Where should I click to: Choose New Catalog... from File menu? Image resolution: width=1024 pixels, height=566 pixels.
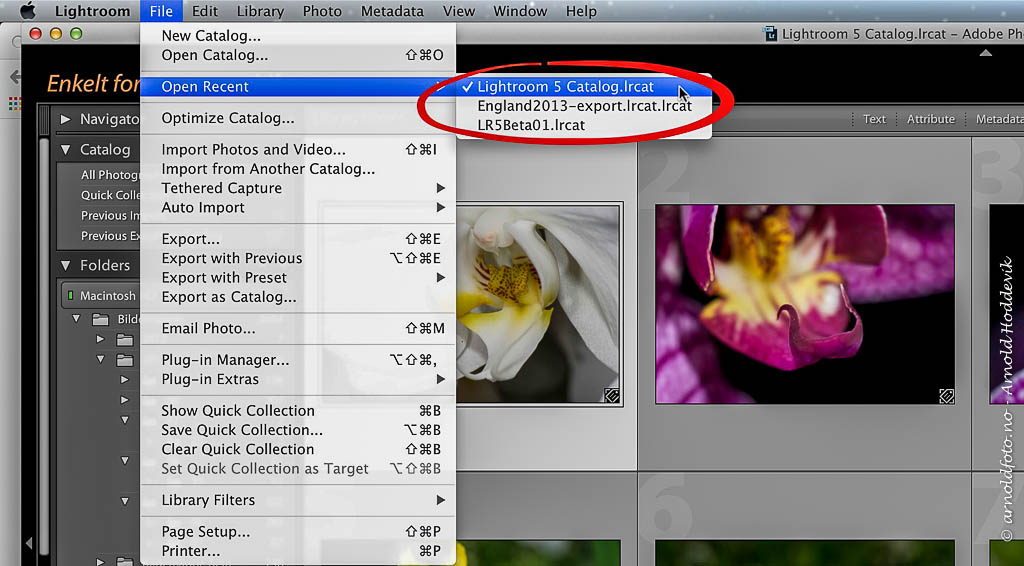pyautogui.click(x=298, y=36)
